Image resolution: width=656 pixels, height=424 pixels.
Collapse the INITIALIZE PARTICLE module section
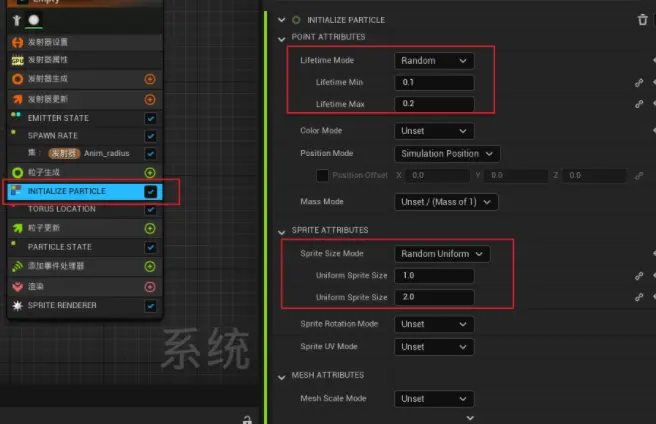(282, 20)
